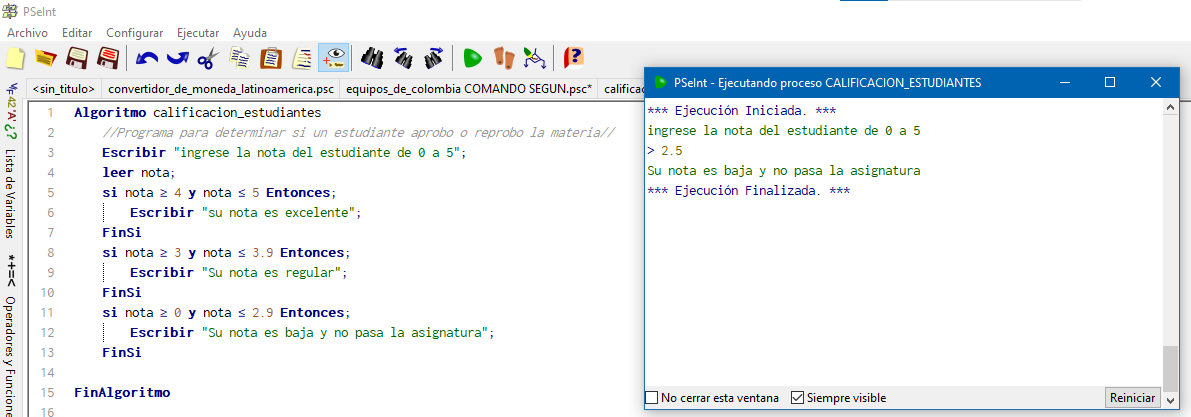
Task: Toggle the eye autocomplete helper button
Action: 333,57
